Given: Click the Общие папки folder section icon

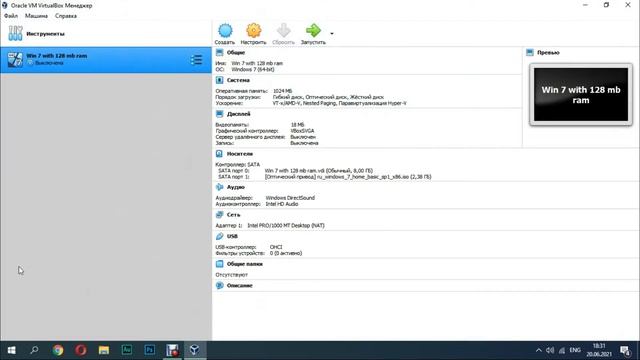Looking at the screenshot, I should (x=220, y=264).
